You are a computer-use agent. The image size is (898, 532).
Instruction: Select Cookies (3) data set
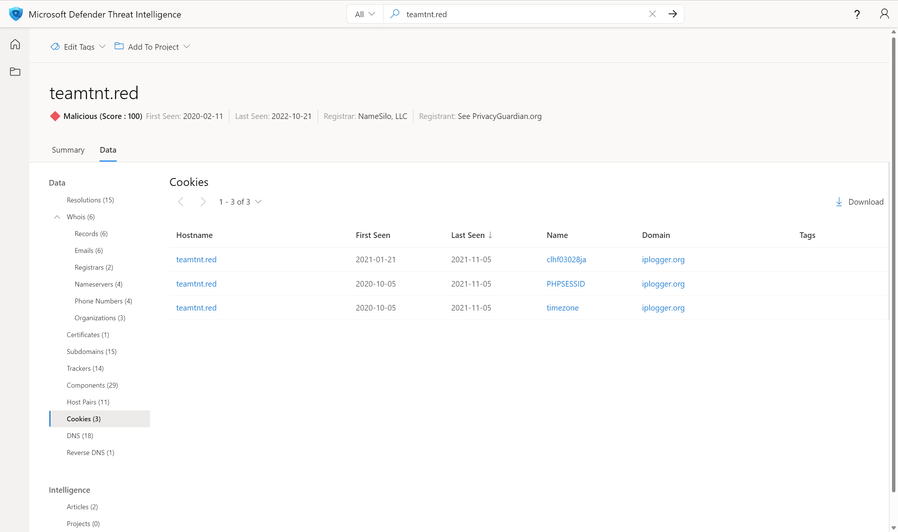click(x=100, y=419)
